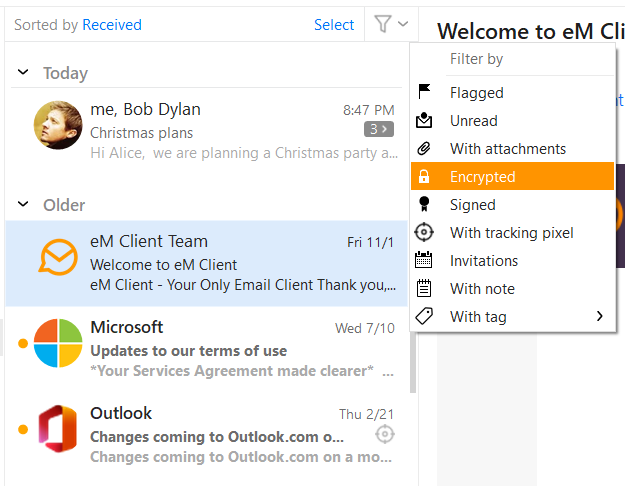The height and width of the screenshot is (486, 625).
Task: Click the Fri 11/1 date
Action: click(370, 242)
